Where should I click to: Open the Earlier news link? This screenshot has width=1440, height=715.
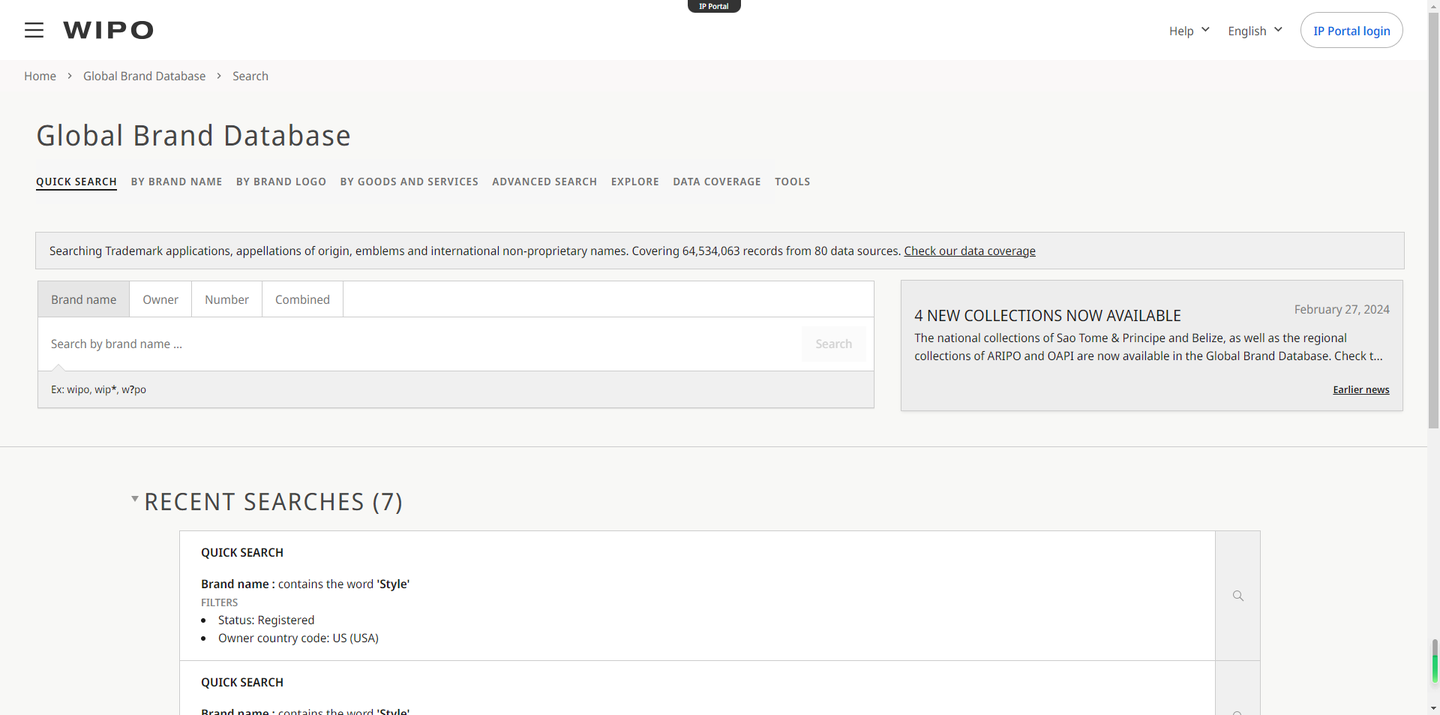pyautogui.click(x=1360, y=390)
